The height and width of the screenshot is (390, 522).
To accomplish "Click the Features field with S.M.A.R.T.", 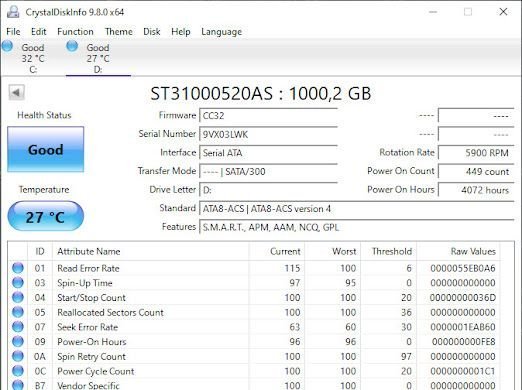I will [357, 228].
